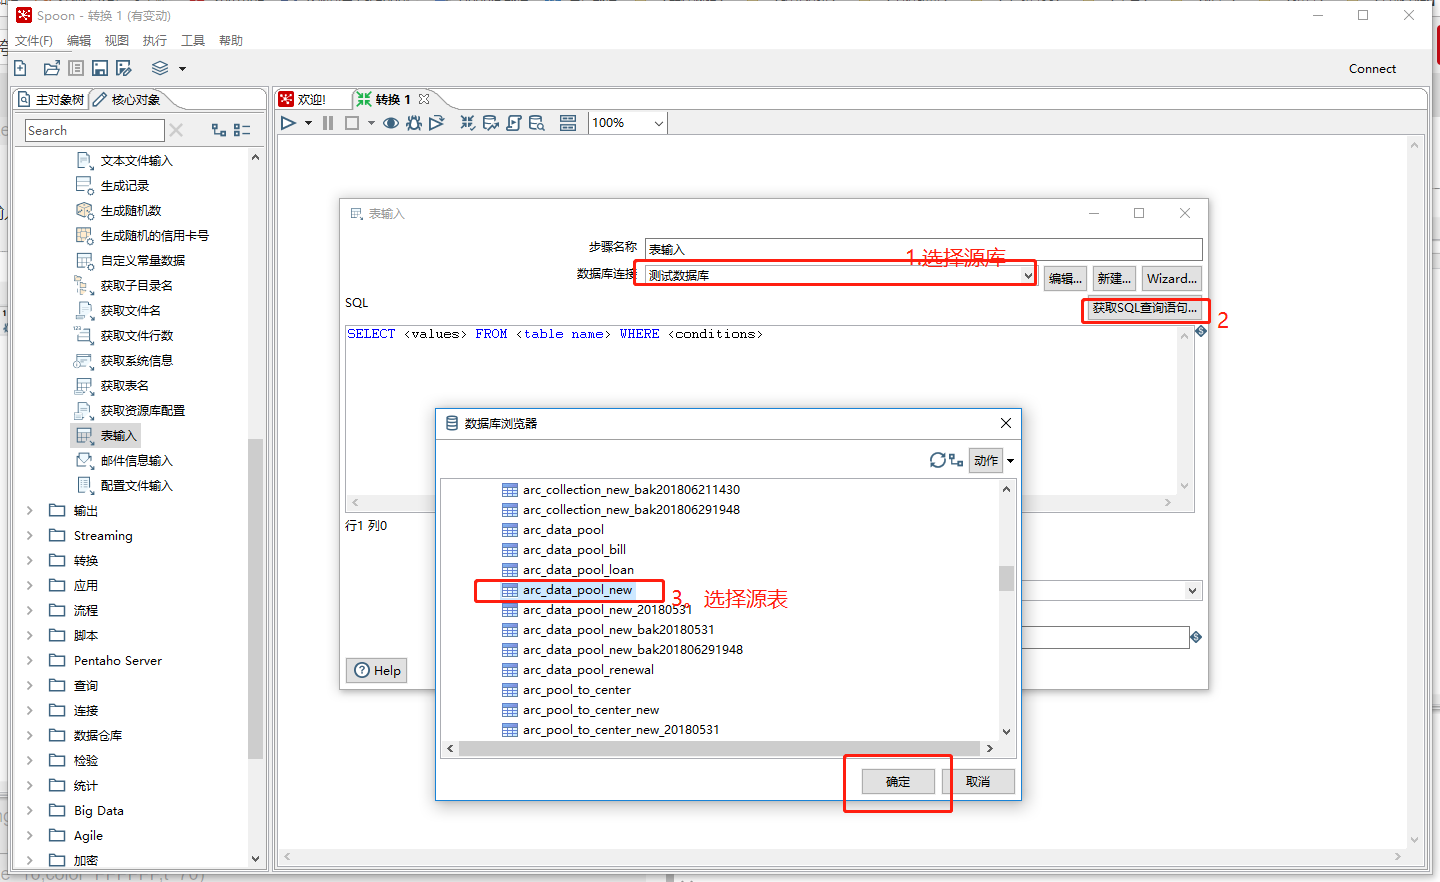1440x882 pixels.
Task: Click the variable diamond icon beside SQL editor
Action: point(1201,331)
